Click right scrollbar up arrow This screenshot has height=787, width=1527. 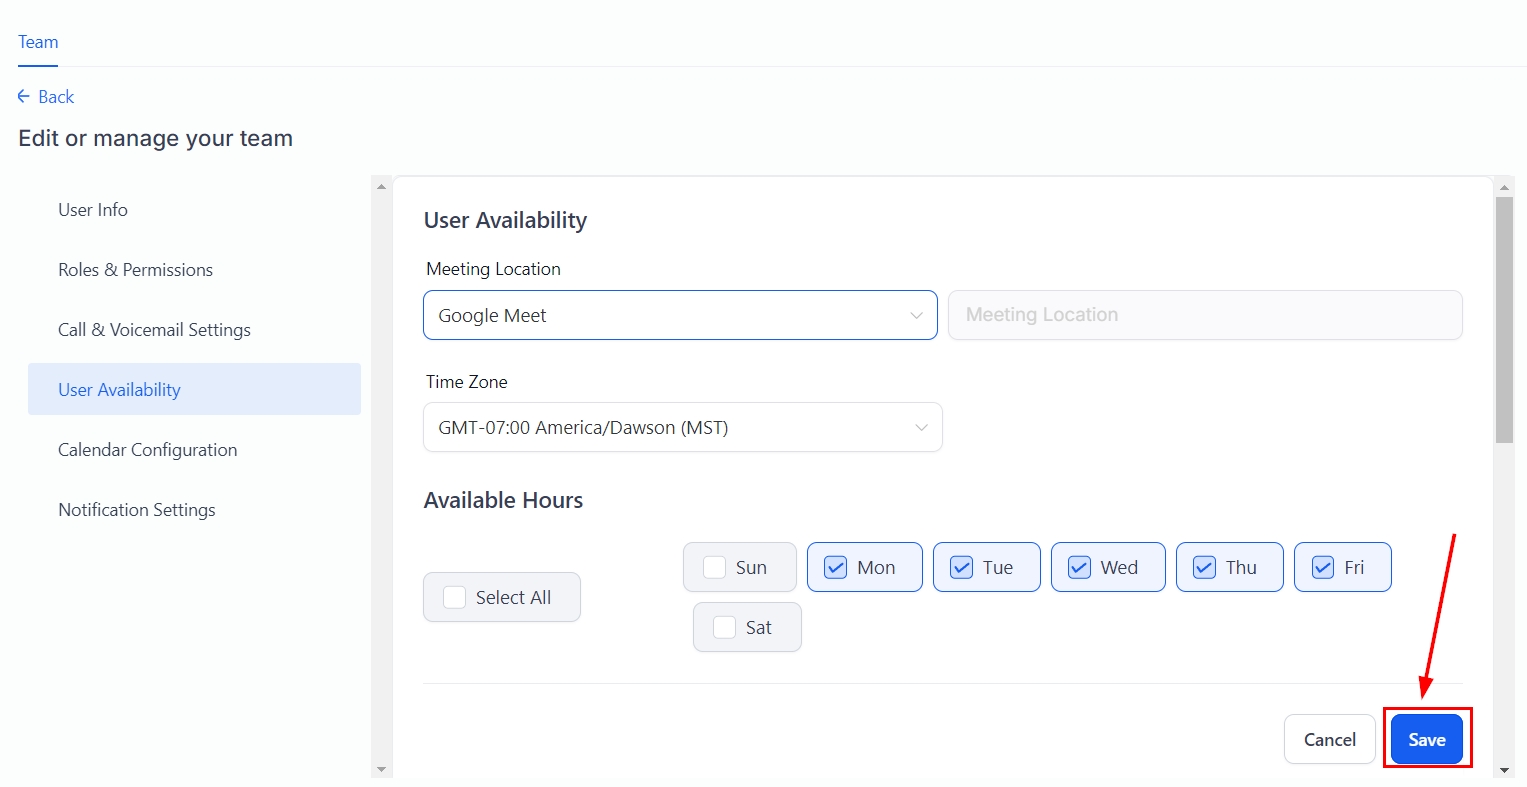point(1504,187)
